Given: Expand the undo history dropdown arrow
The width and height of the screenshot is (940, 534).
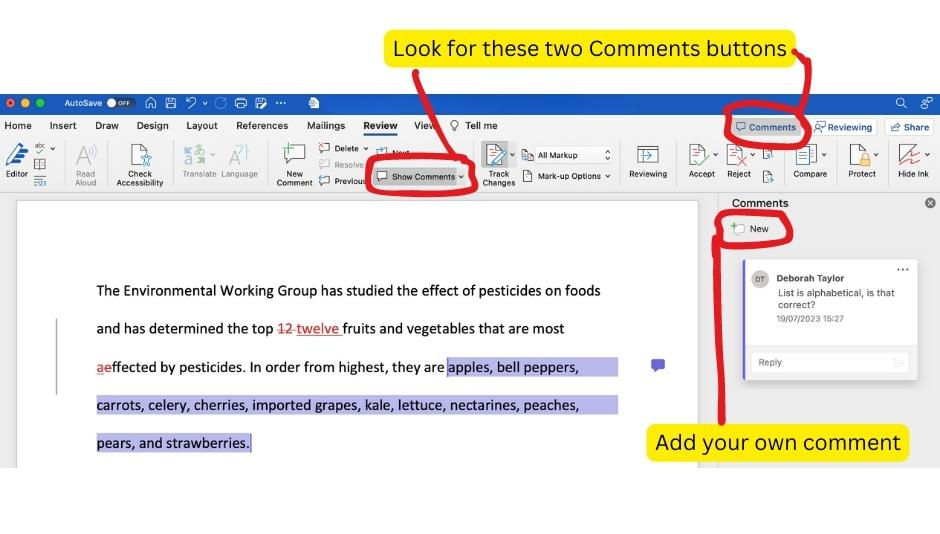Looking at the screenshot, I should 205,103.
